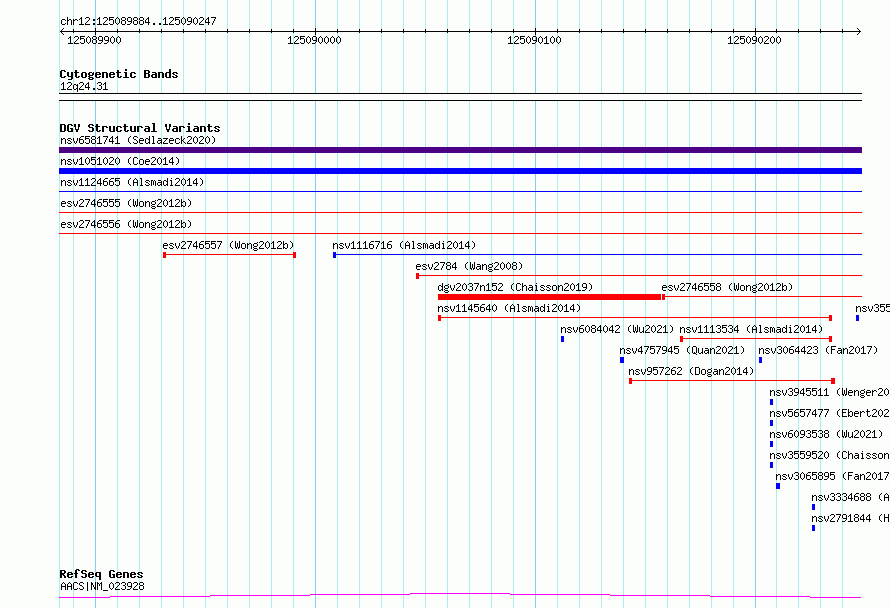Click the nsv3064423 (Fan2017) variant label

pyautogui.click(x=817, y=350)
